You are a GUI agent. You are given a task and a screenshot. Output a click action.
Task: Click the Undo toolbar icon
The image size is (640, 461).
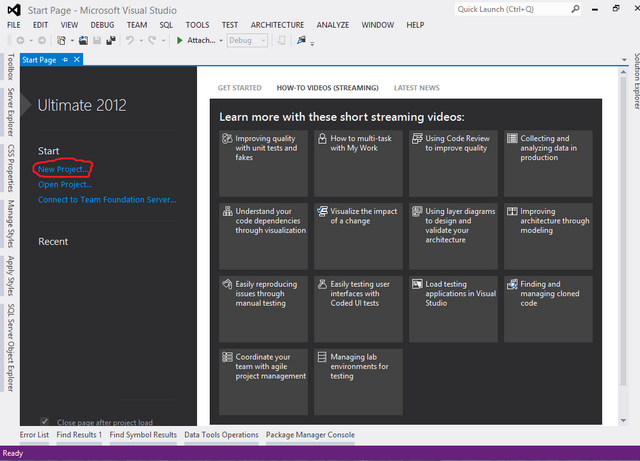pyautogui.click(x=130, y=40)
